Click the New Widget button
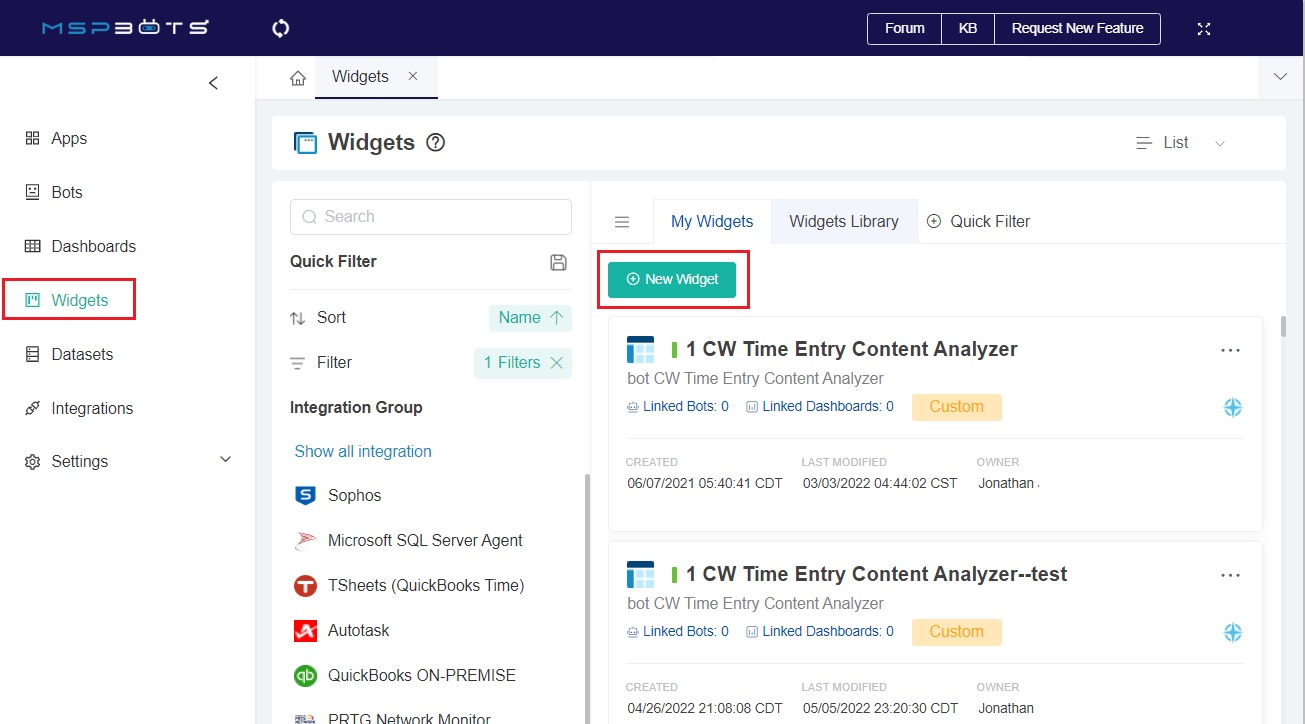The width and height of the screenshot is (1305, 724). coord(672,280)
